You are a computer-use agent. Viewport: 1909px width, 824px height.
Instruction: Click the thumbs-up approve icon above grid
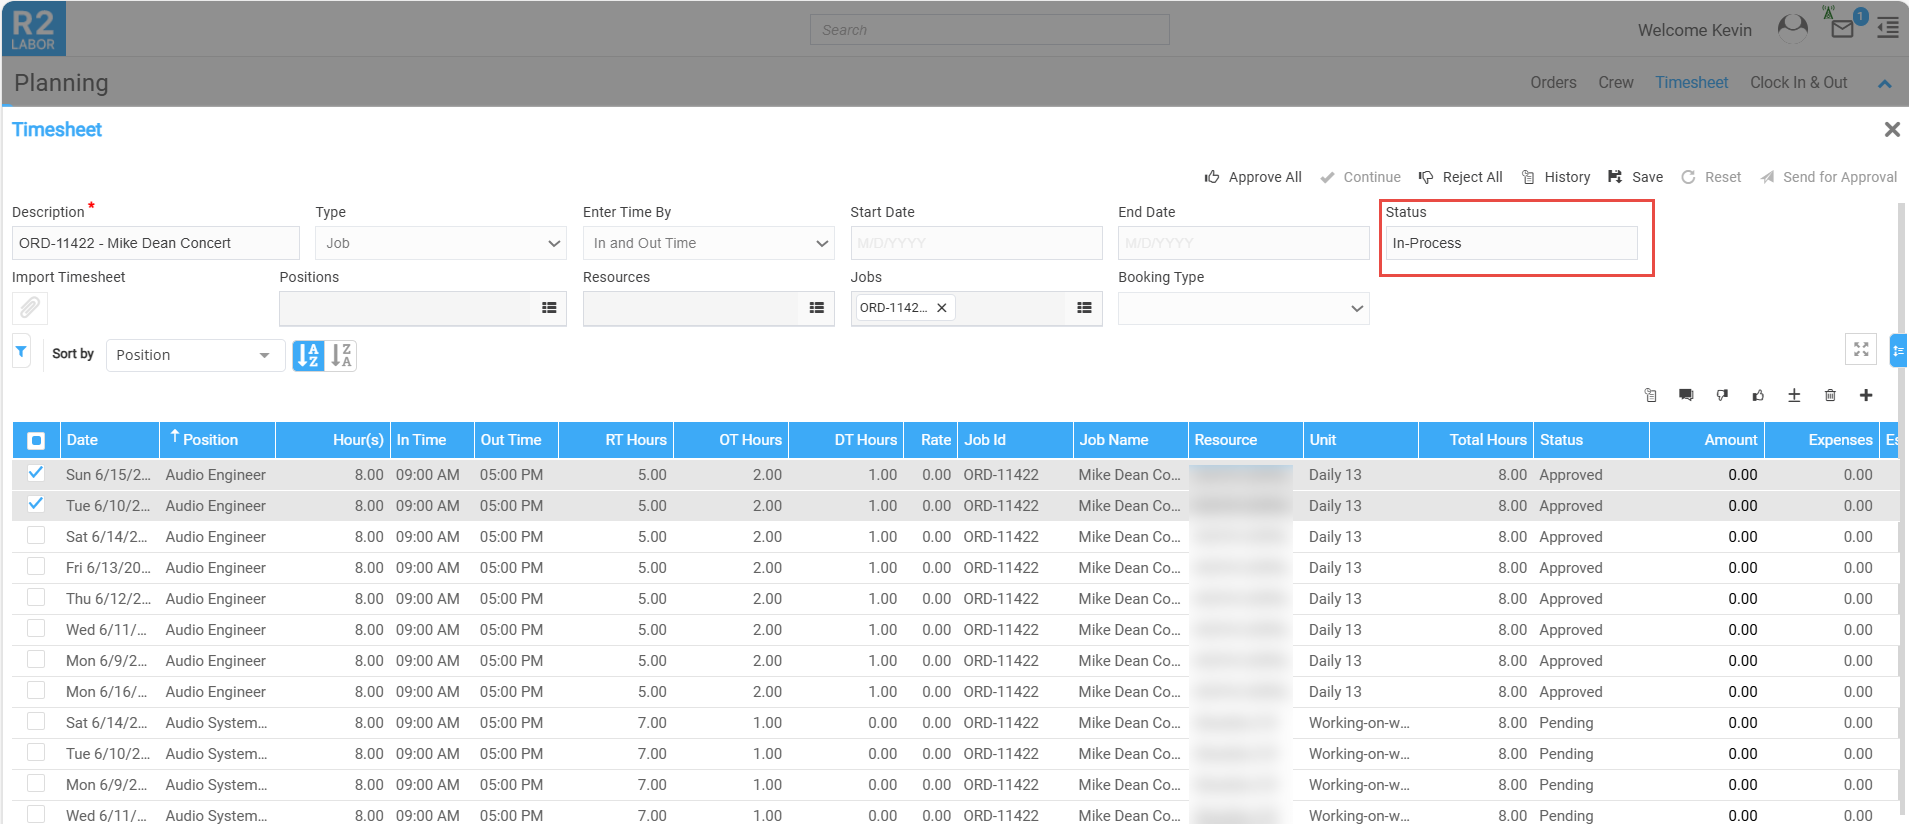pos(1758,396)
